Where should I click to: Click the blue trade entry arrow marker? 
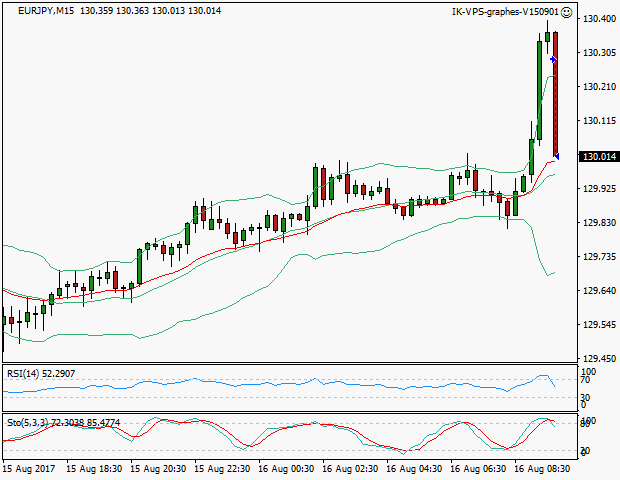coord(553,60)
